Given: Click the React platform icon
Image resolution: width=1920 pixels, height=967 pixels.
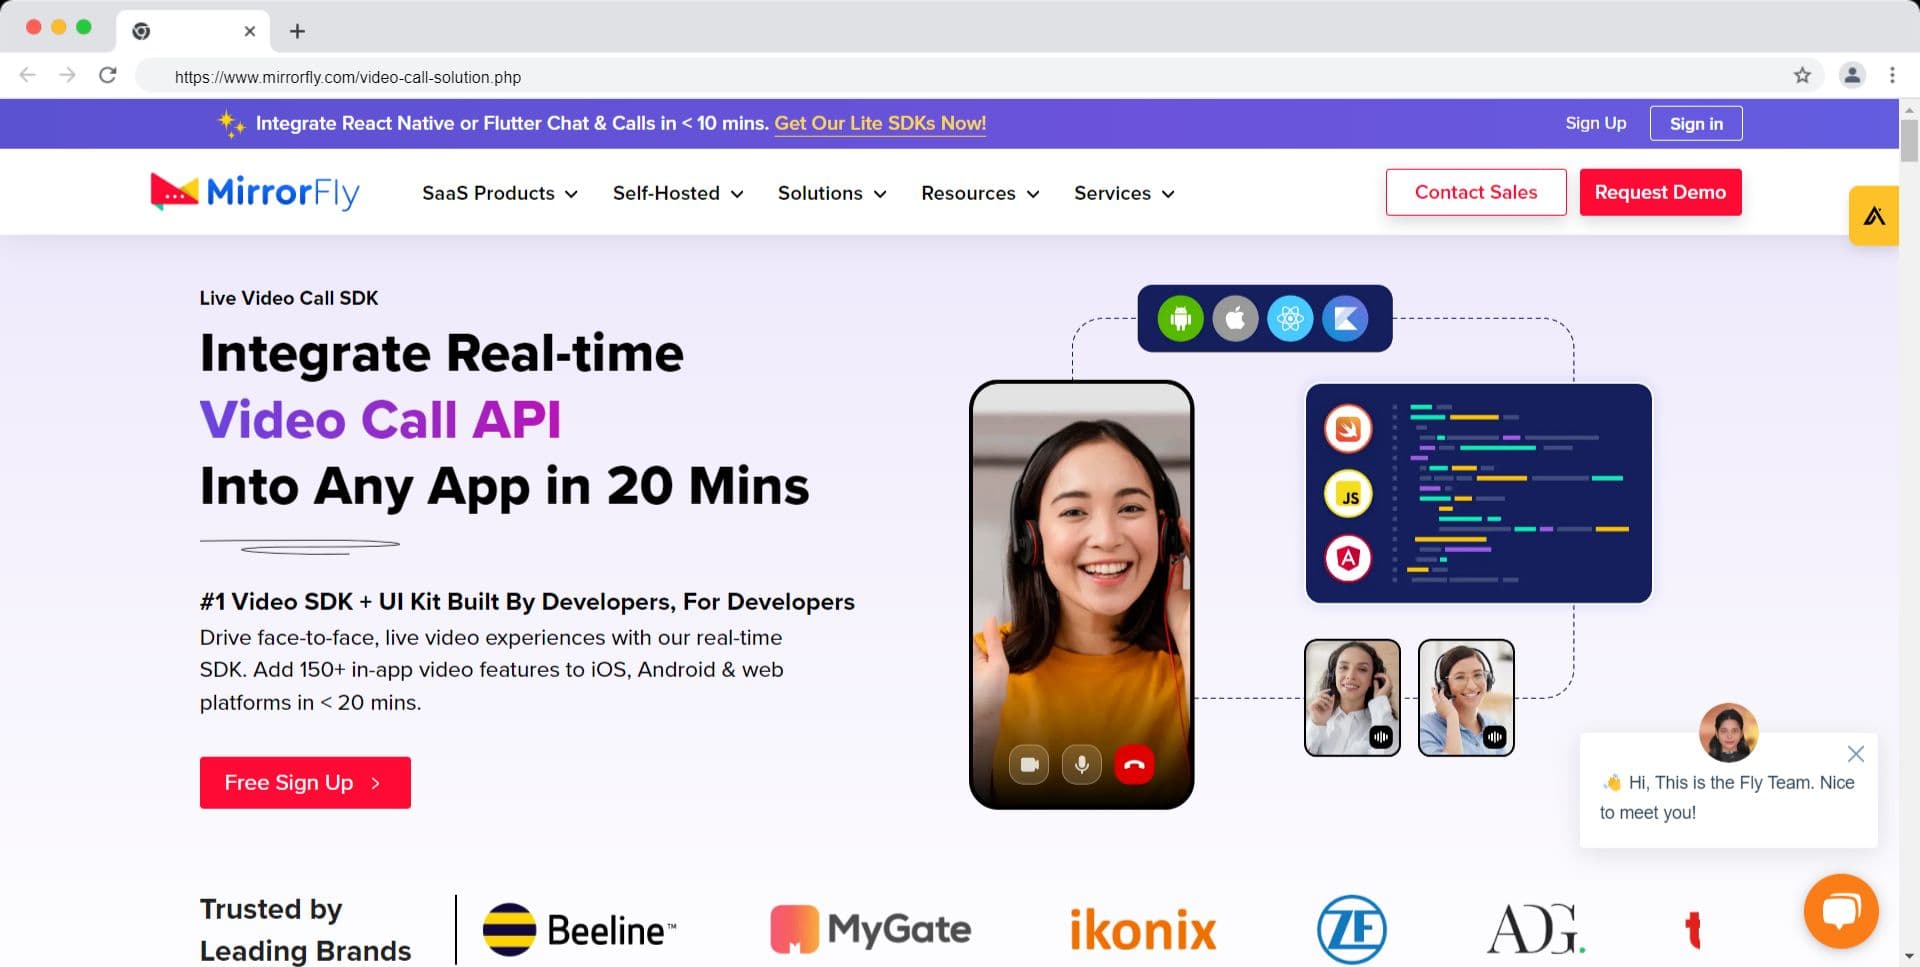Looking at the screenshot, I should click(x=1290, y=319).
